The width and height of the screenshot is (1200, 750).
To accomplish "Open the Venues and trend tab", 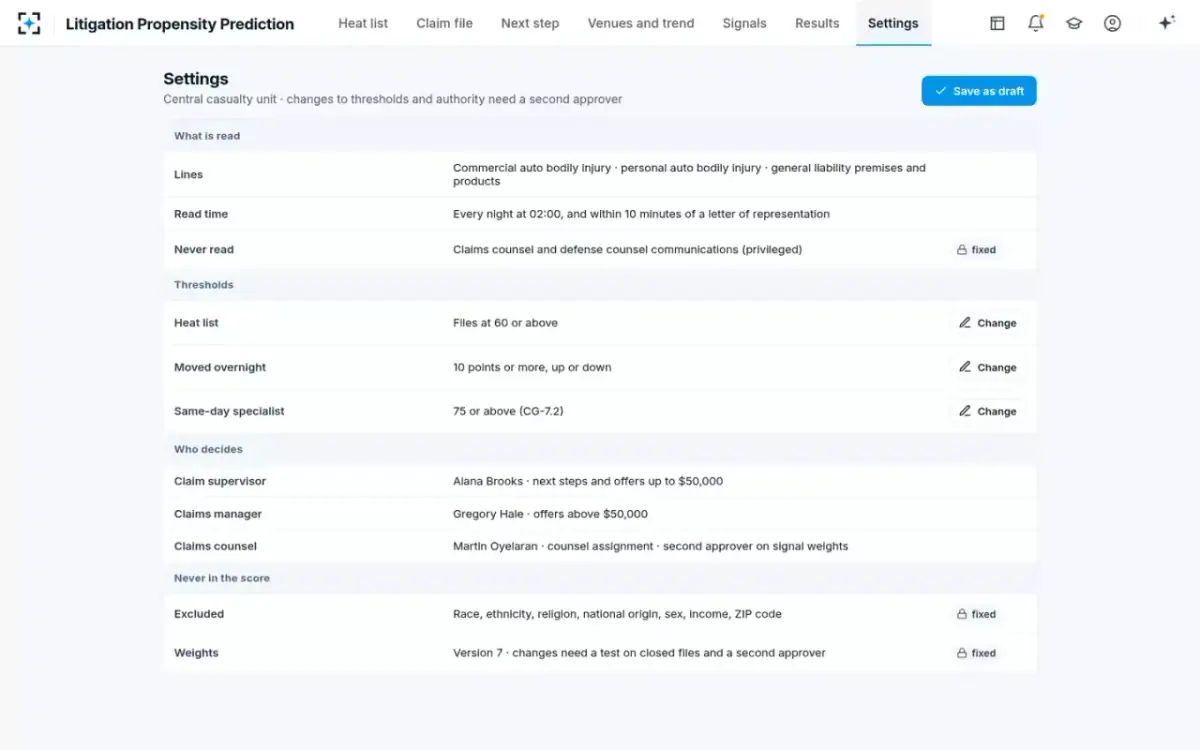I will click(641, 23).
